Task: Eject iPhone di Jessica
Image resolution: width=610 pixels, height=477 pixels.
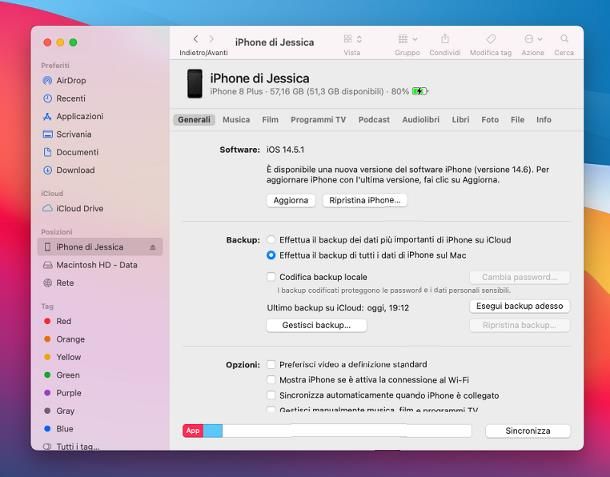Action: (x=152, y=247)
